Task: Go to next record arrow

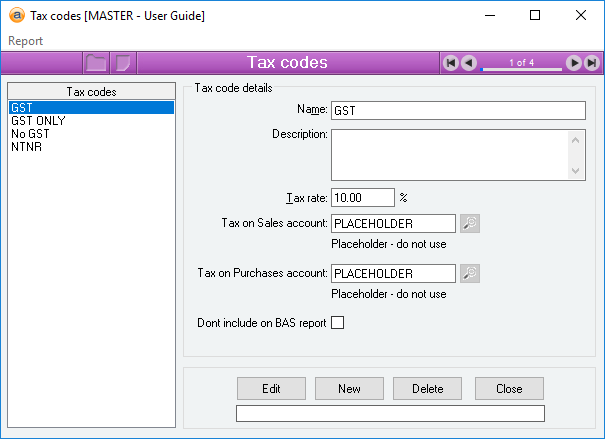Action: tap(574, 63)
